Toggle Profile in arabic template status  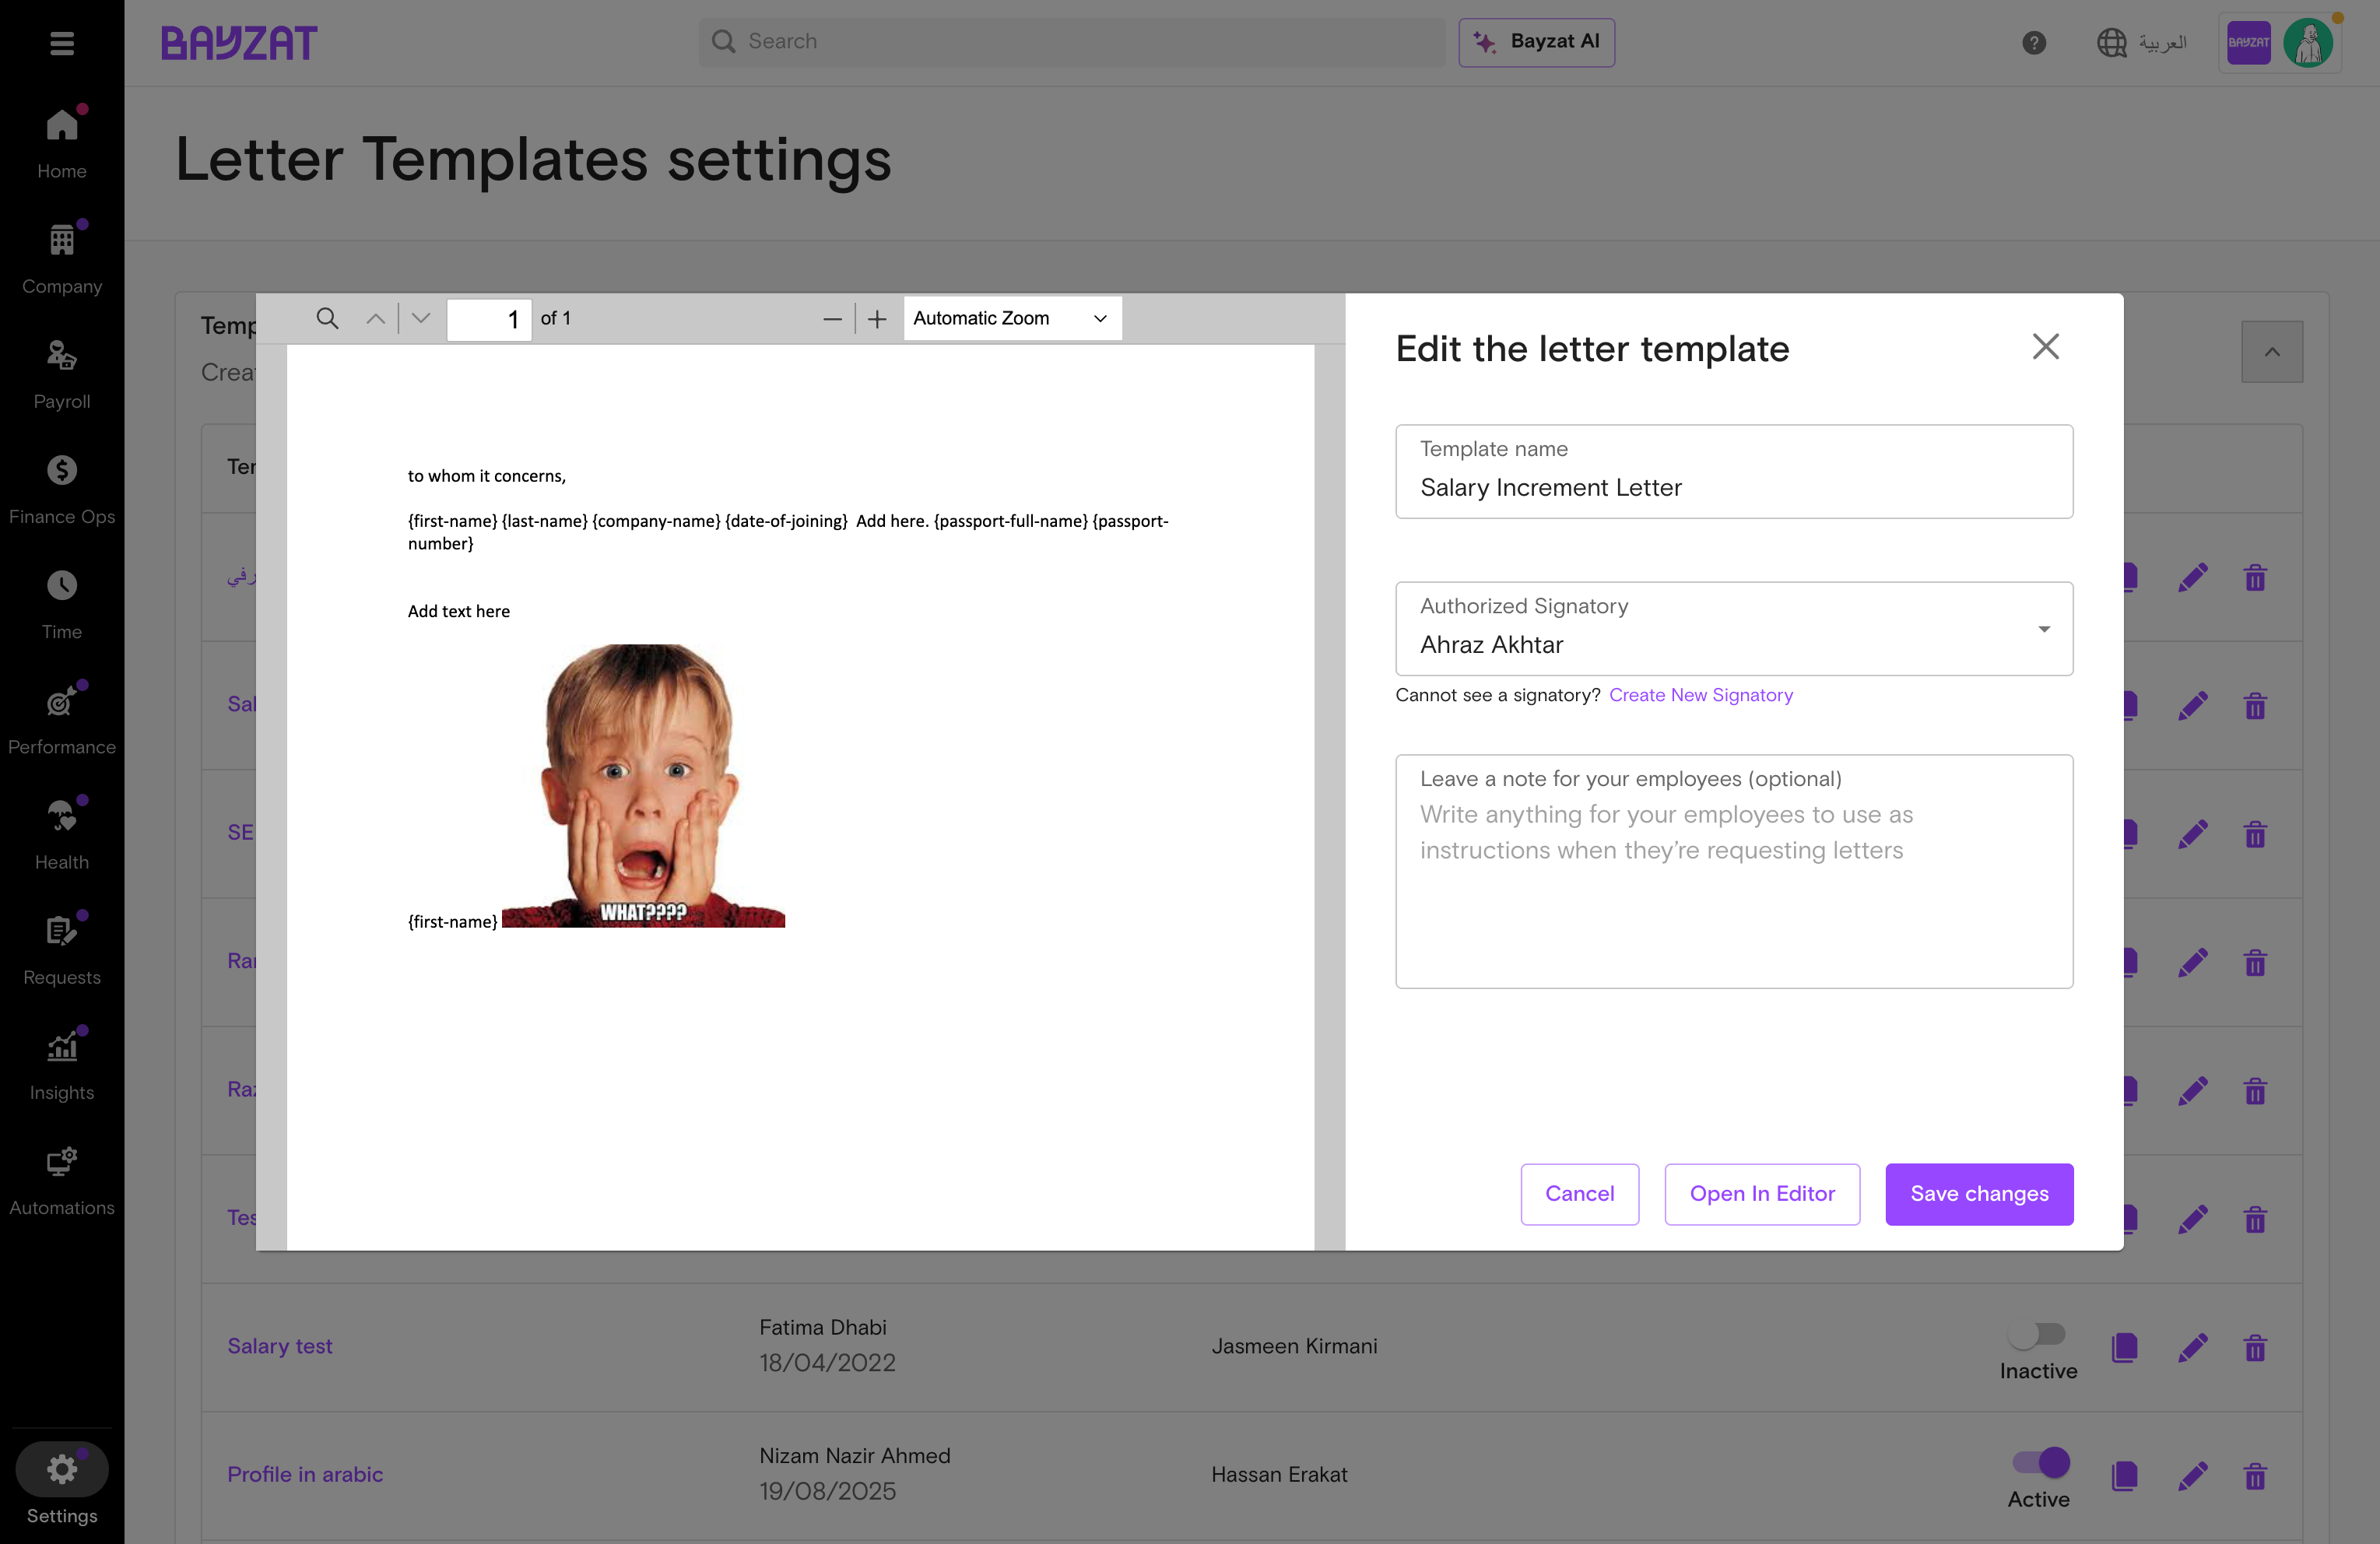[x=2041, y=1462]
